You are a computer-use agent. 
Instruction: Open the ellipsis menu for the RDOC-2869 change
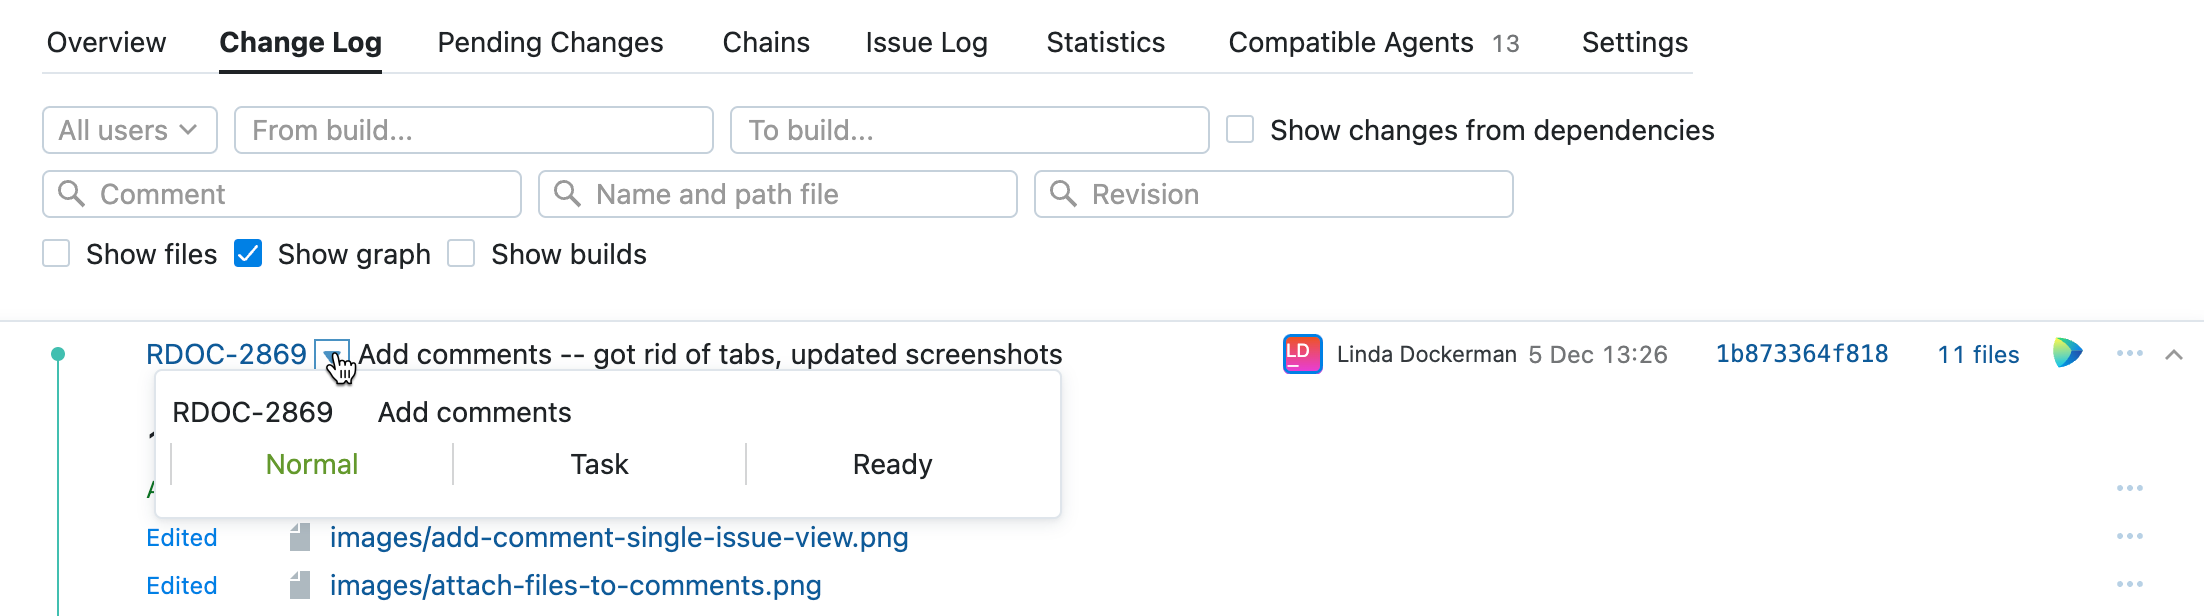tap(2130, 353)
